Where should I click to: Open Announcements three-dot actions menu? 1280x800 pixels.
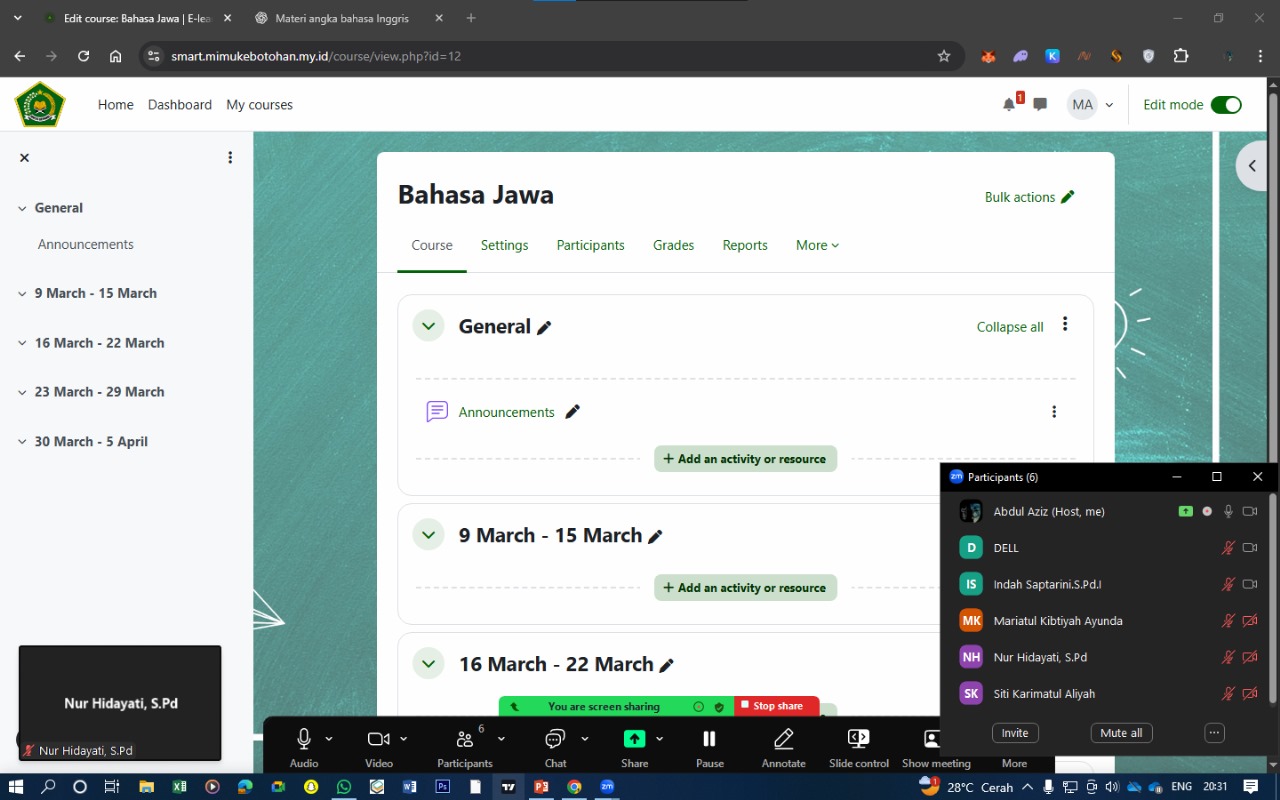[1054, 412]
